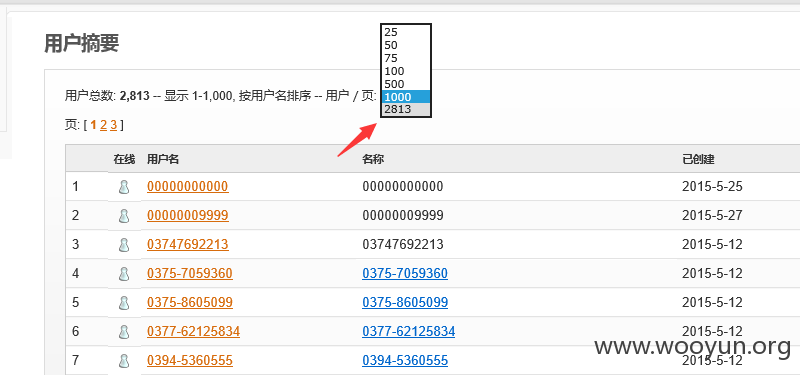Click user icon for 0375-7059360 row
This screenshot has width=800, height=375.
click(x=124, y=274)
